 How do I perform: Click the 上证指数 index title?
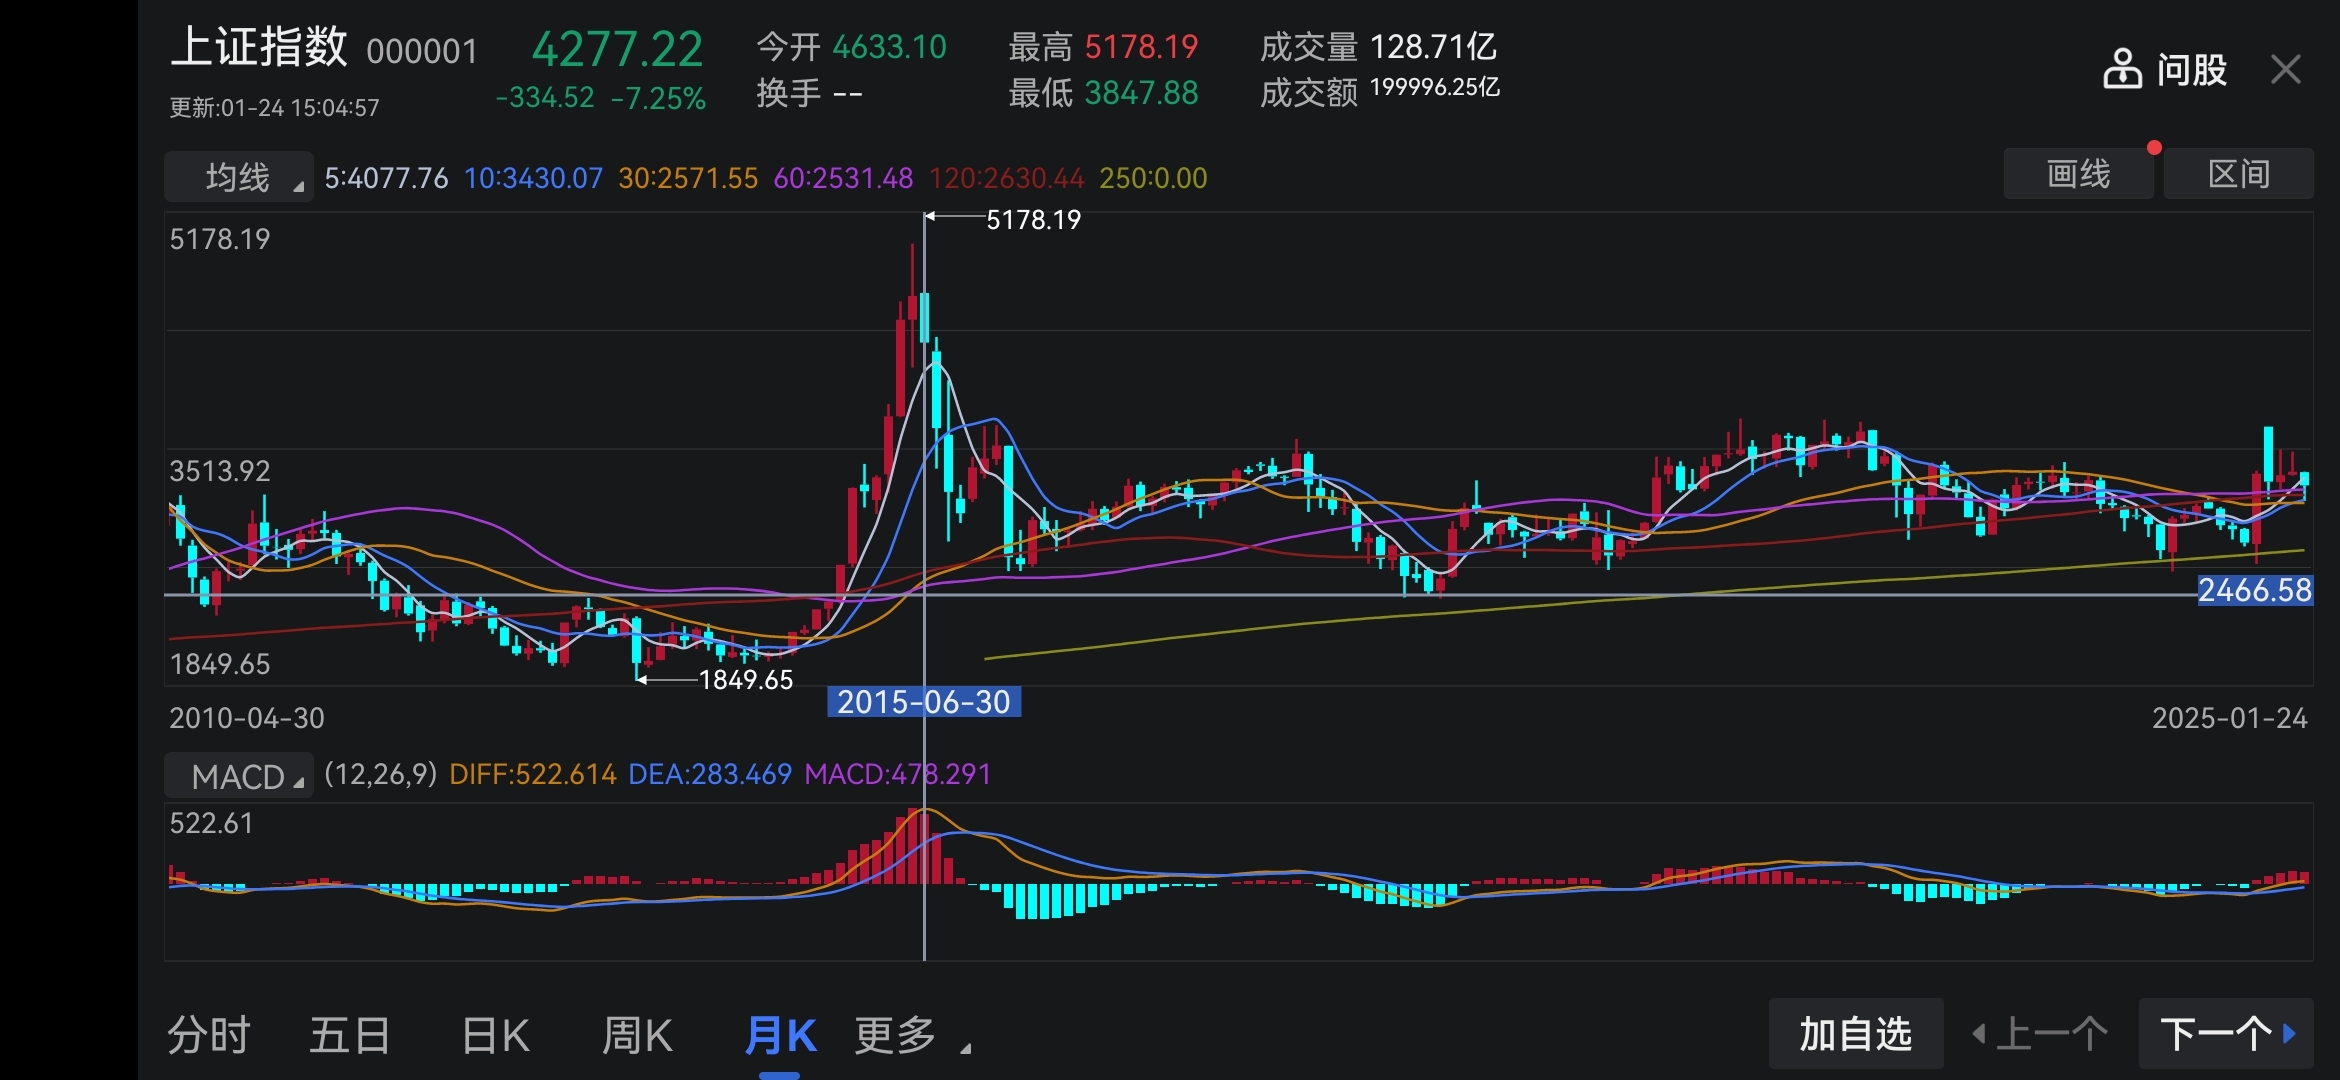[x=259, y=48]
